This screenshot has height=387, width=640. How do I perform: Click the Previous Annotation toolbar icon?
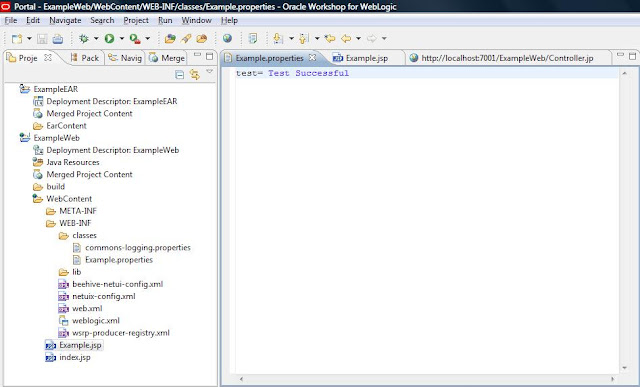pyautogui.click(x=304, y=38)
